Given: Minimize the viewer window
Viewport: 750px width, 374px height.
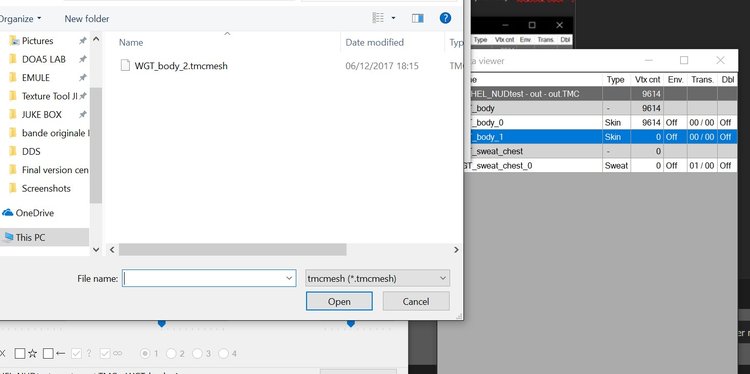Looking at the screenshot, I should click(649, 60).
